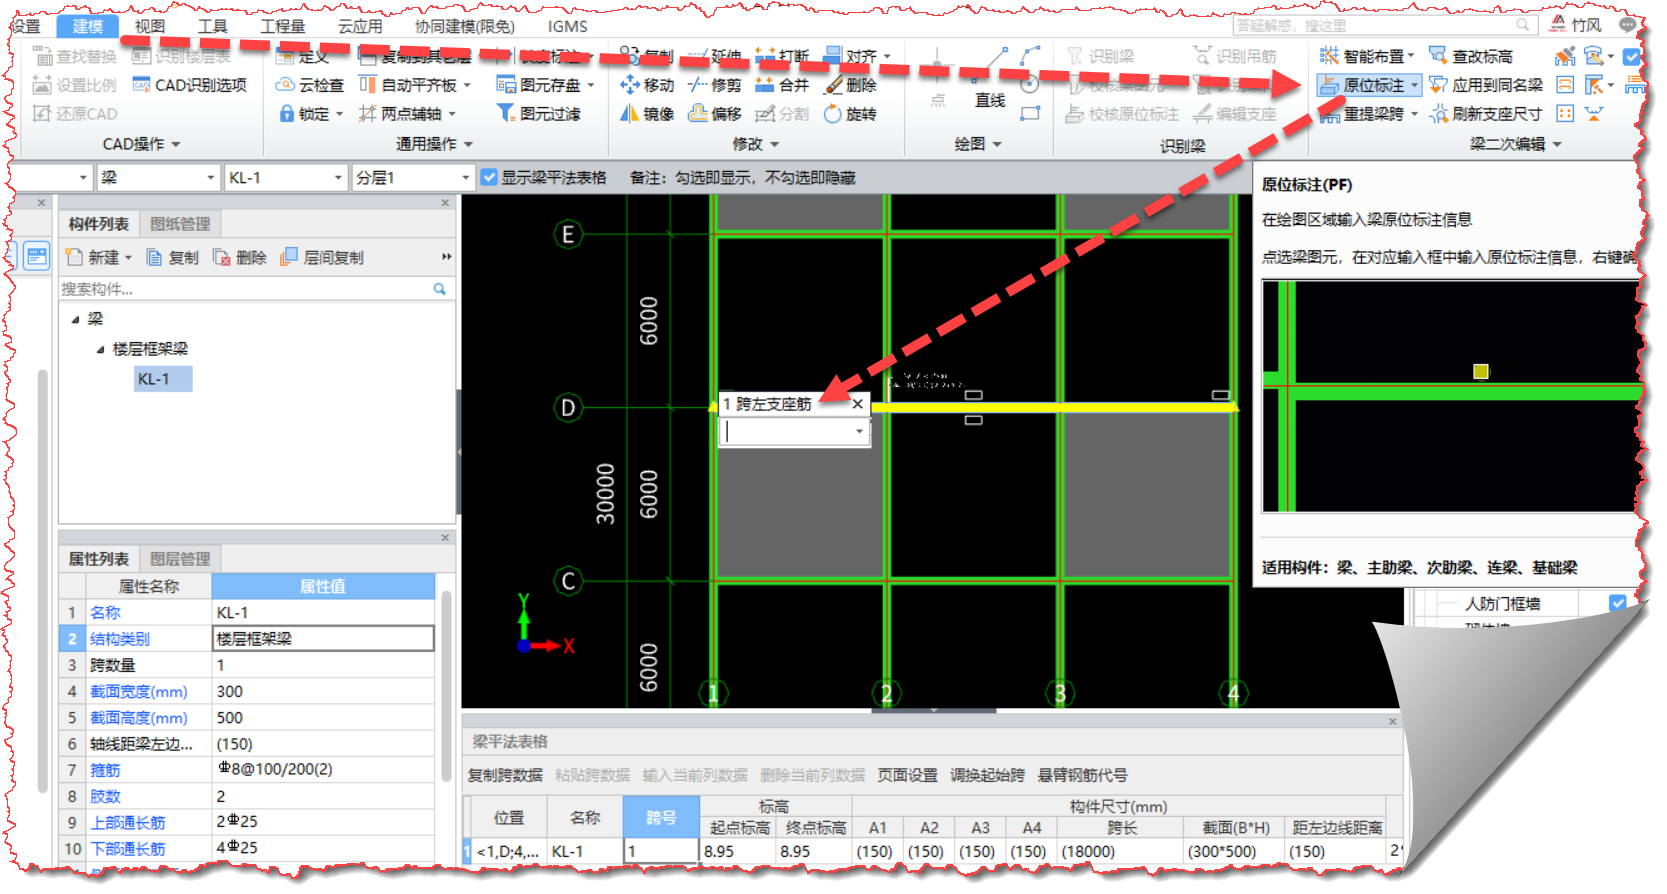Image resolution: width=1667 pixels, height=894 pixels.
Task: Click 复制跨数据 in the beam table
Action: (x=505, y=775)
